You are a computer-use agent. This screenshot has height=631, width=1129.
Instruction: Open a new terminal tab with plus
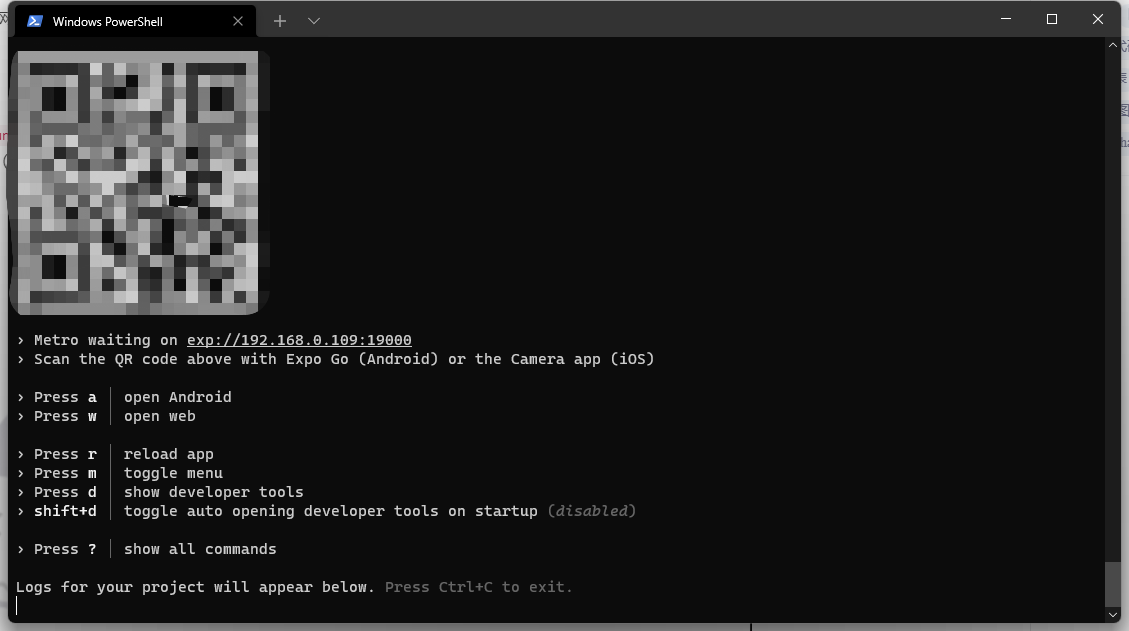[280, 22]
